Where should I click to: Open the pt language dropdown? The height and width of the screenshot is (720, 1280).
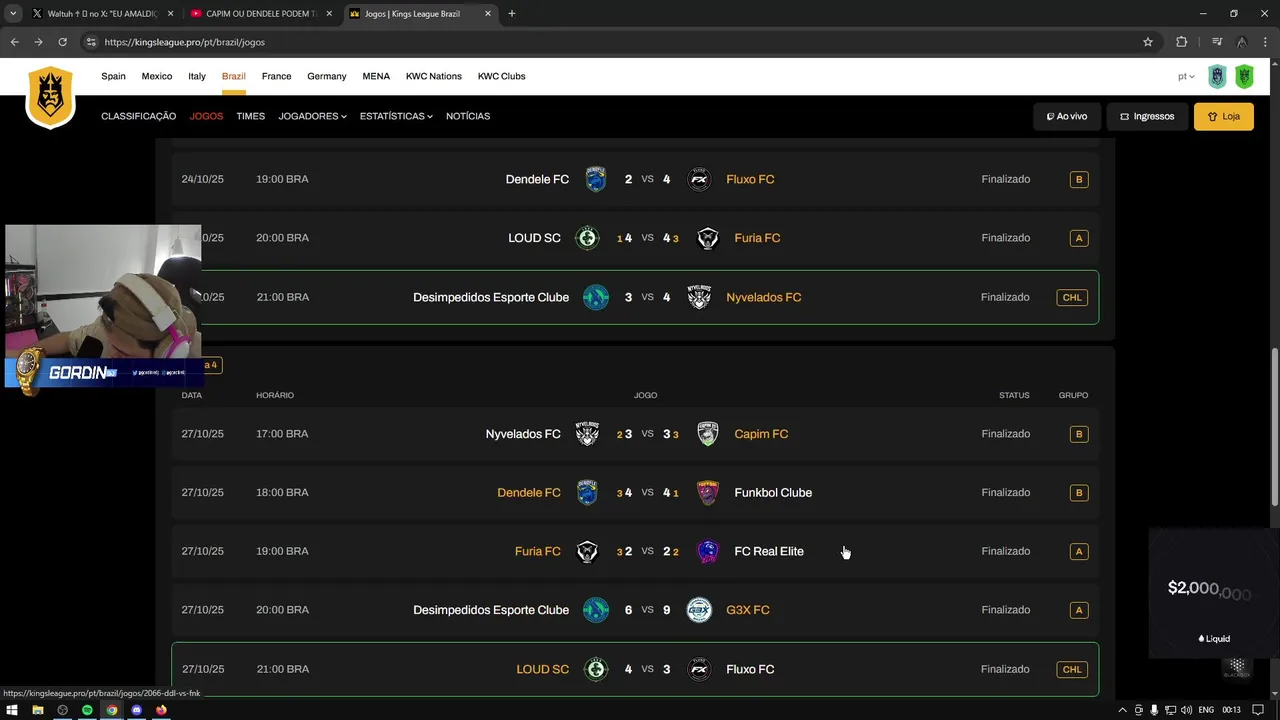tap(1186, 77)
